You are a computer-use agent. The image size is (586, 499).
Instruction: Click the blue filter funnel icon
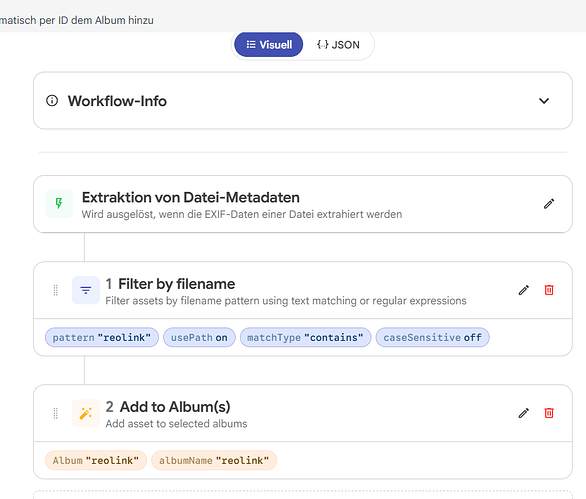click(86, 290)
